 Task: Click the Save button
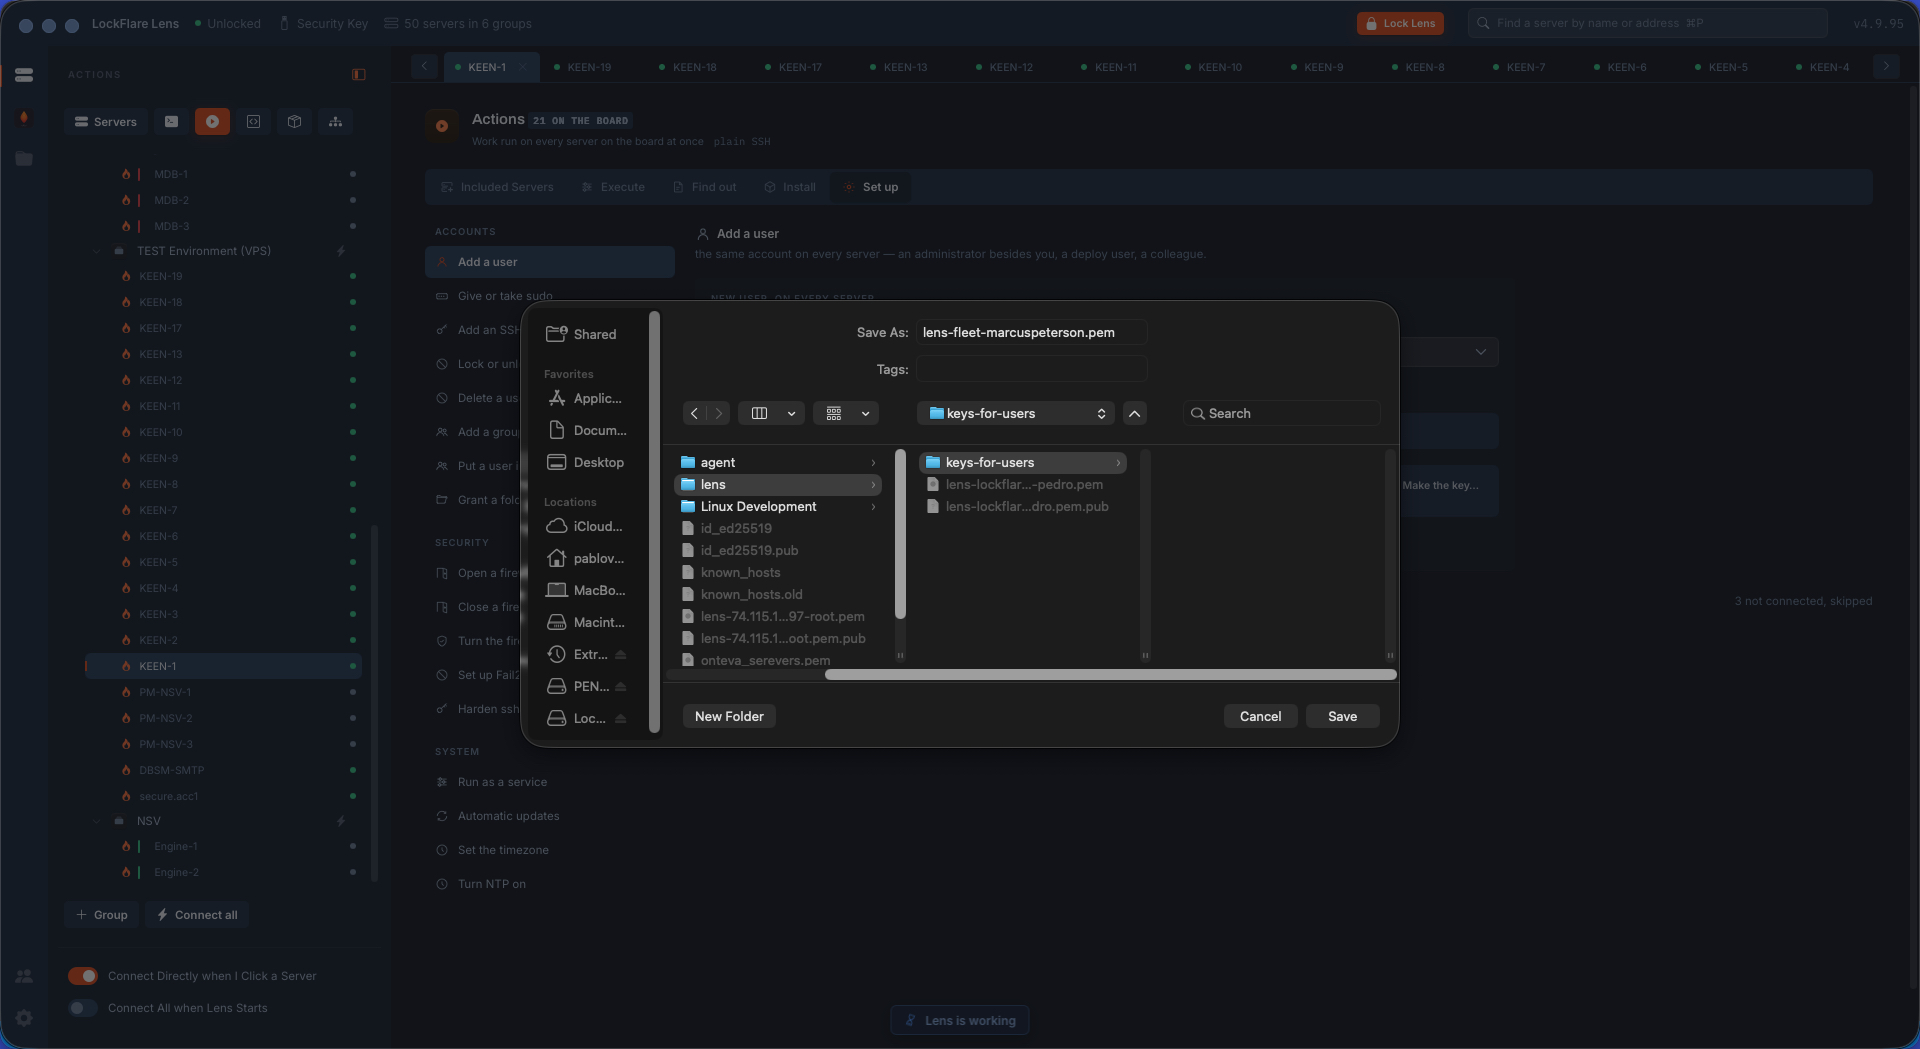tap(1342, 717)
